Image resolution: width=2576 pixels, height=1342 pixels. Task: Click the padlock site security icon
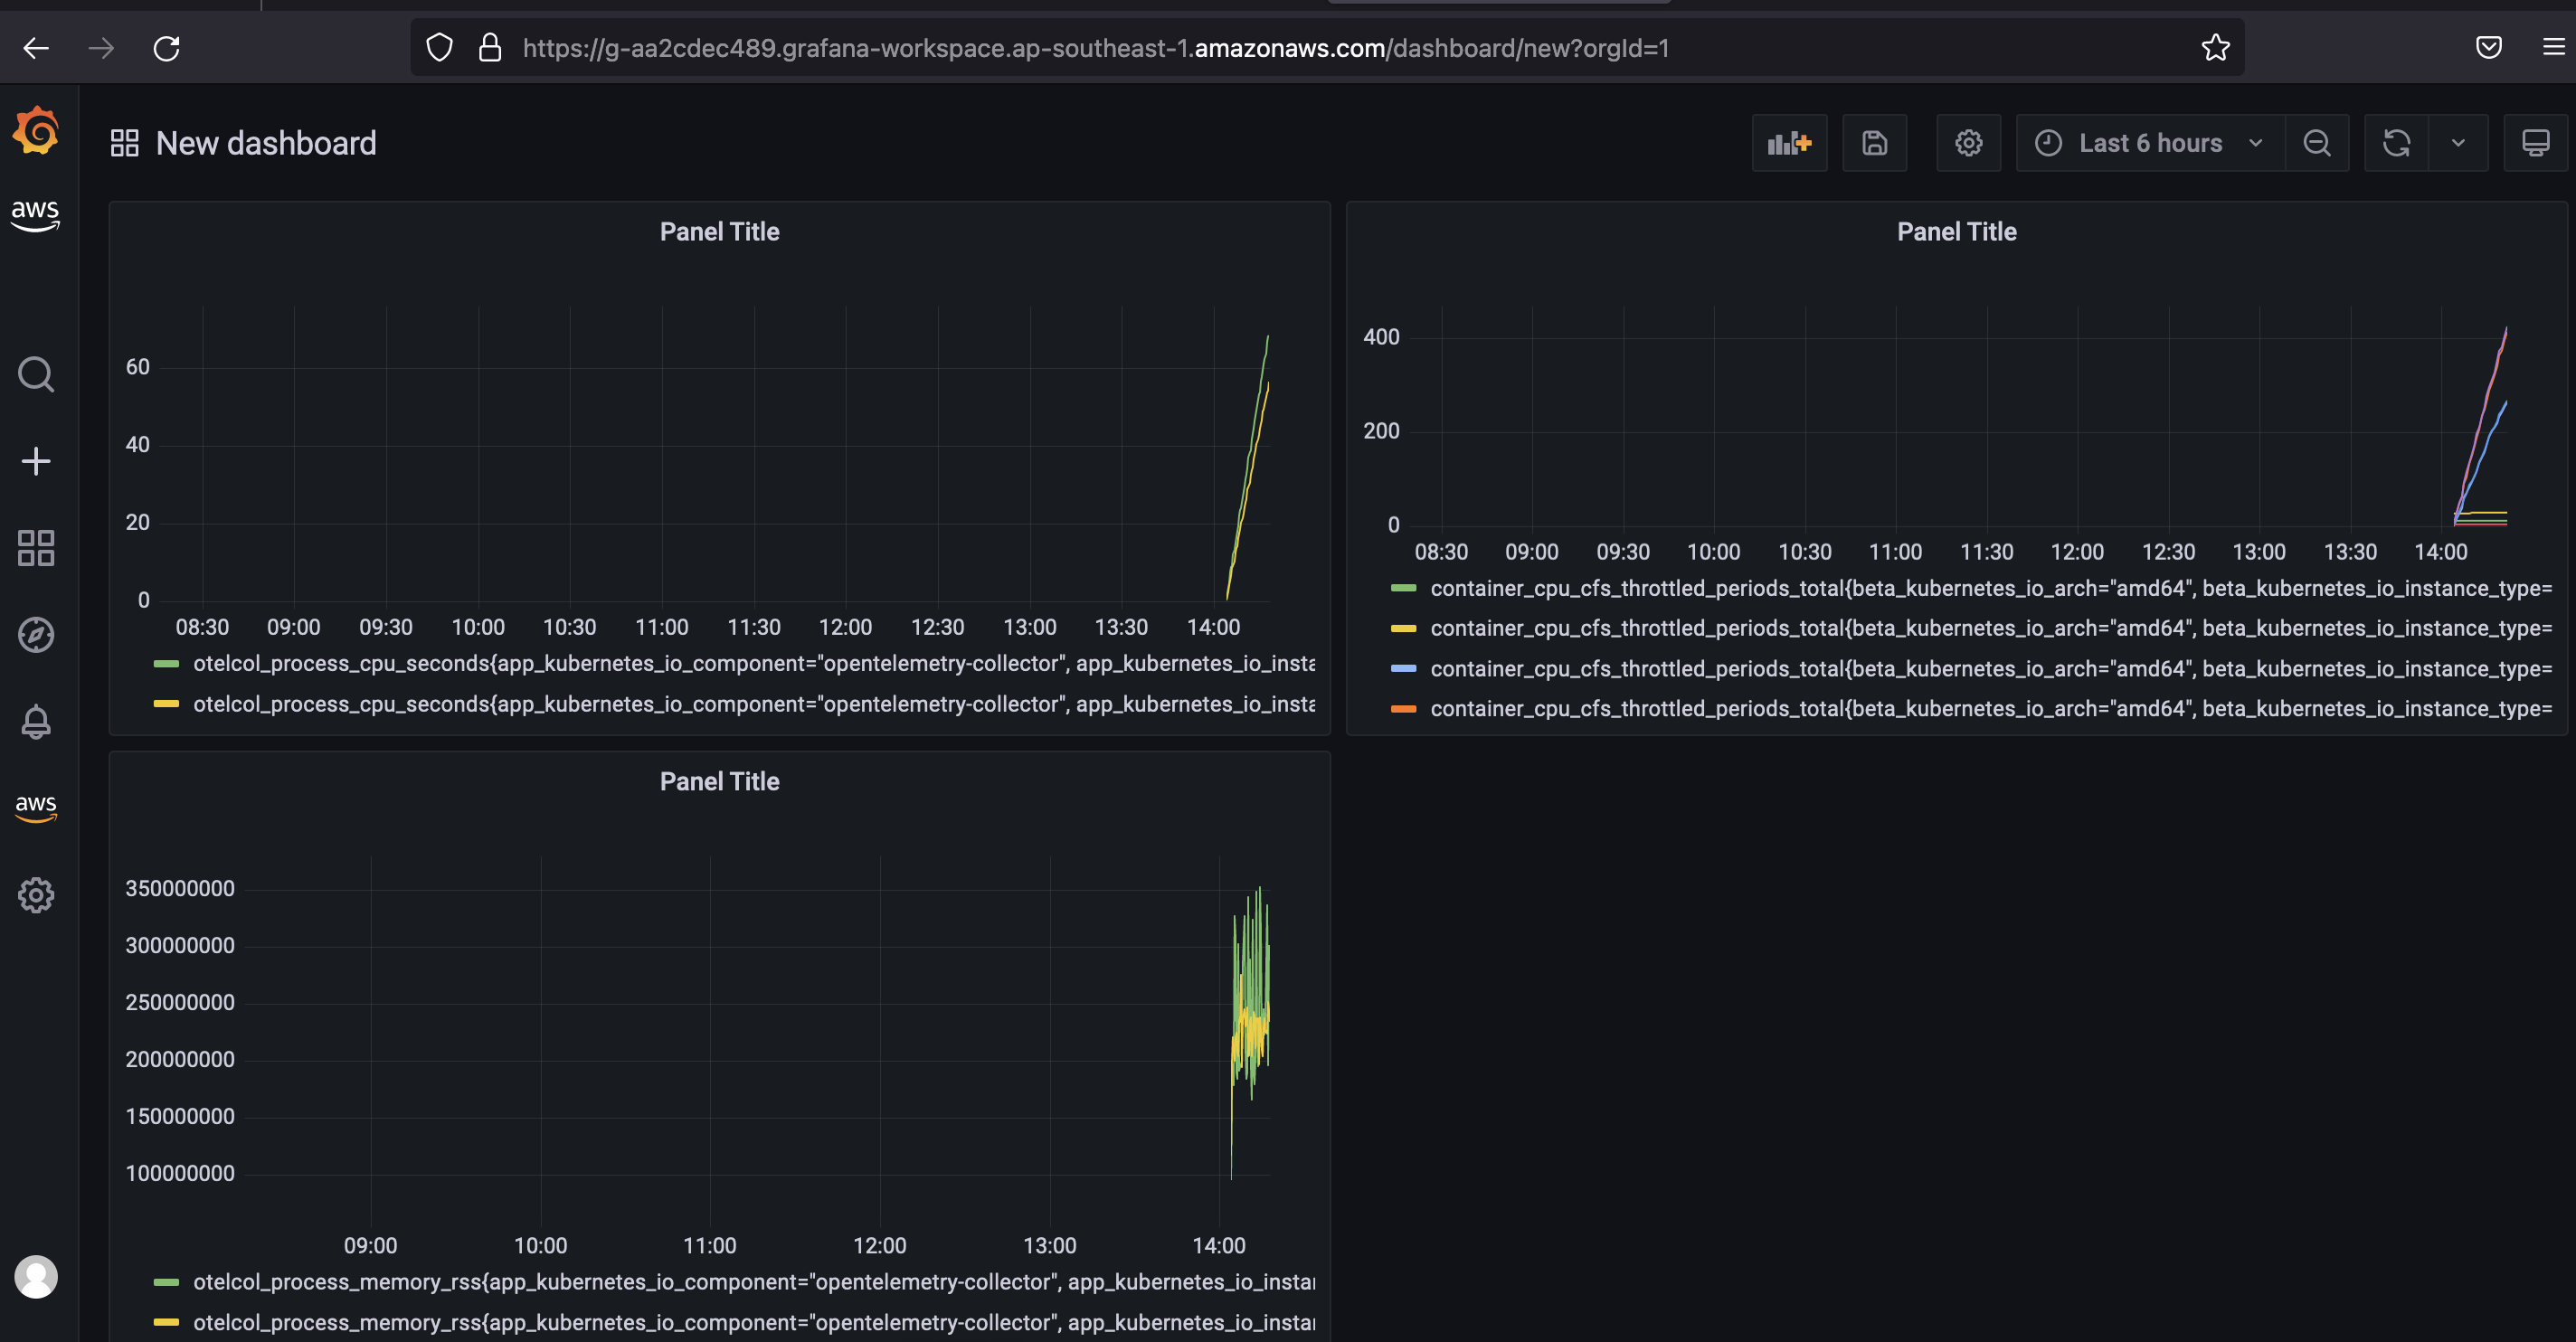489,48
